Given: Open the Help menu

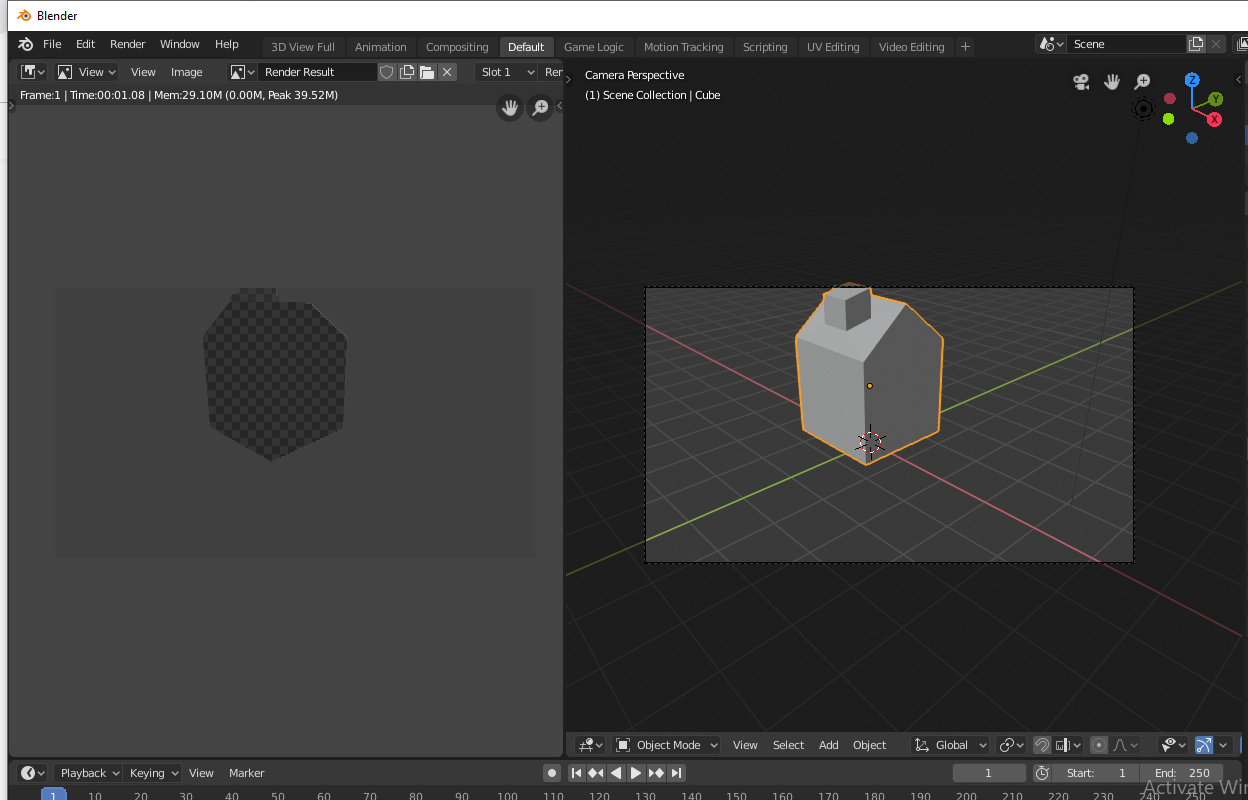Looking at the screenshot, I should point(227,44).
